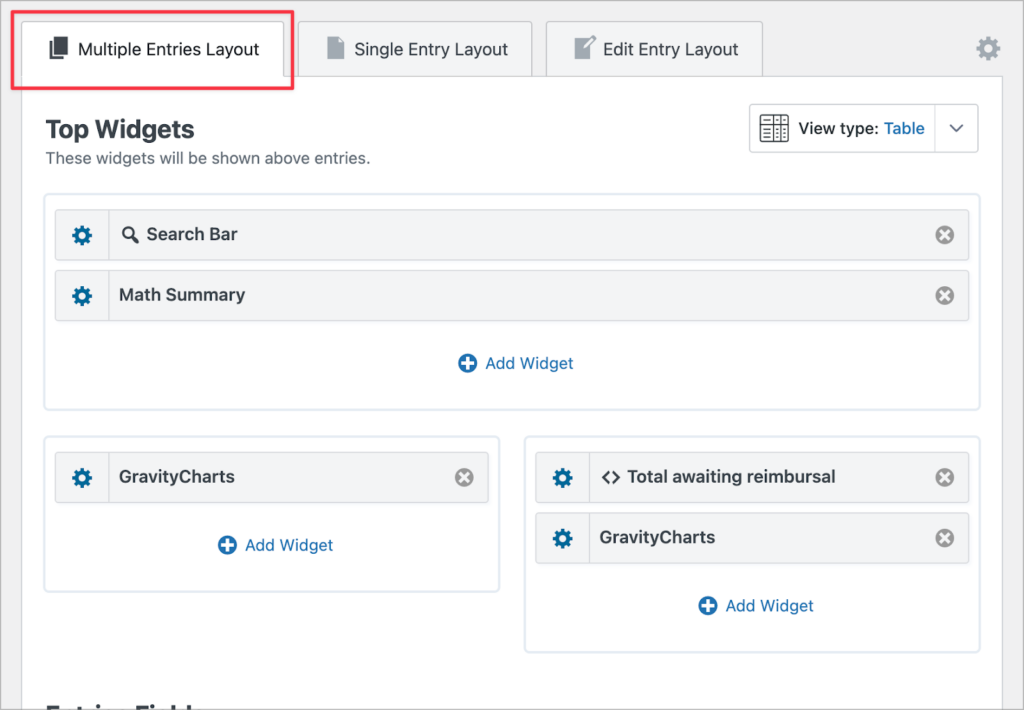Screen dimensions: 1024x710
Task: Open the Math Summary widget settings gear
Action: 82,296
